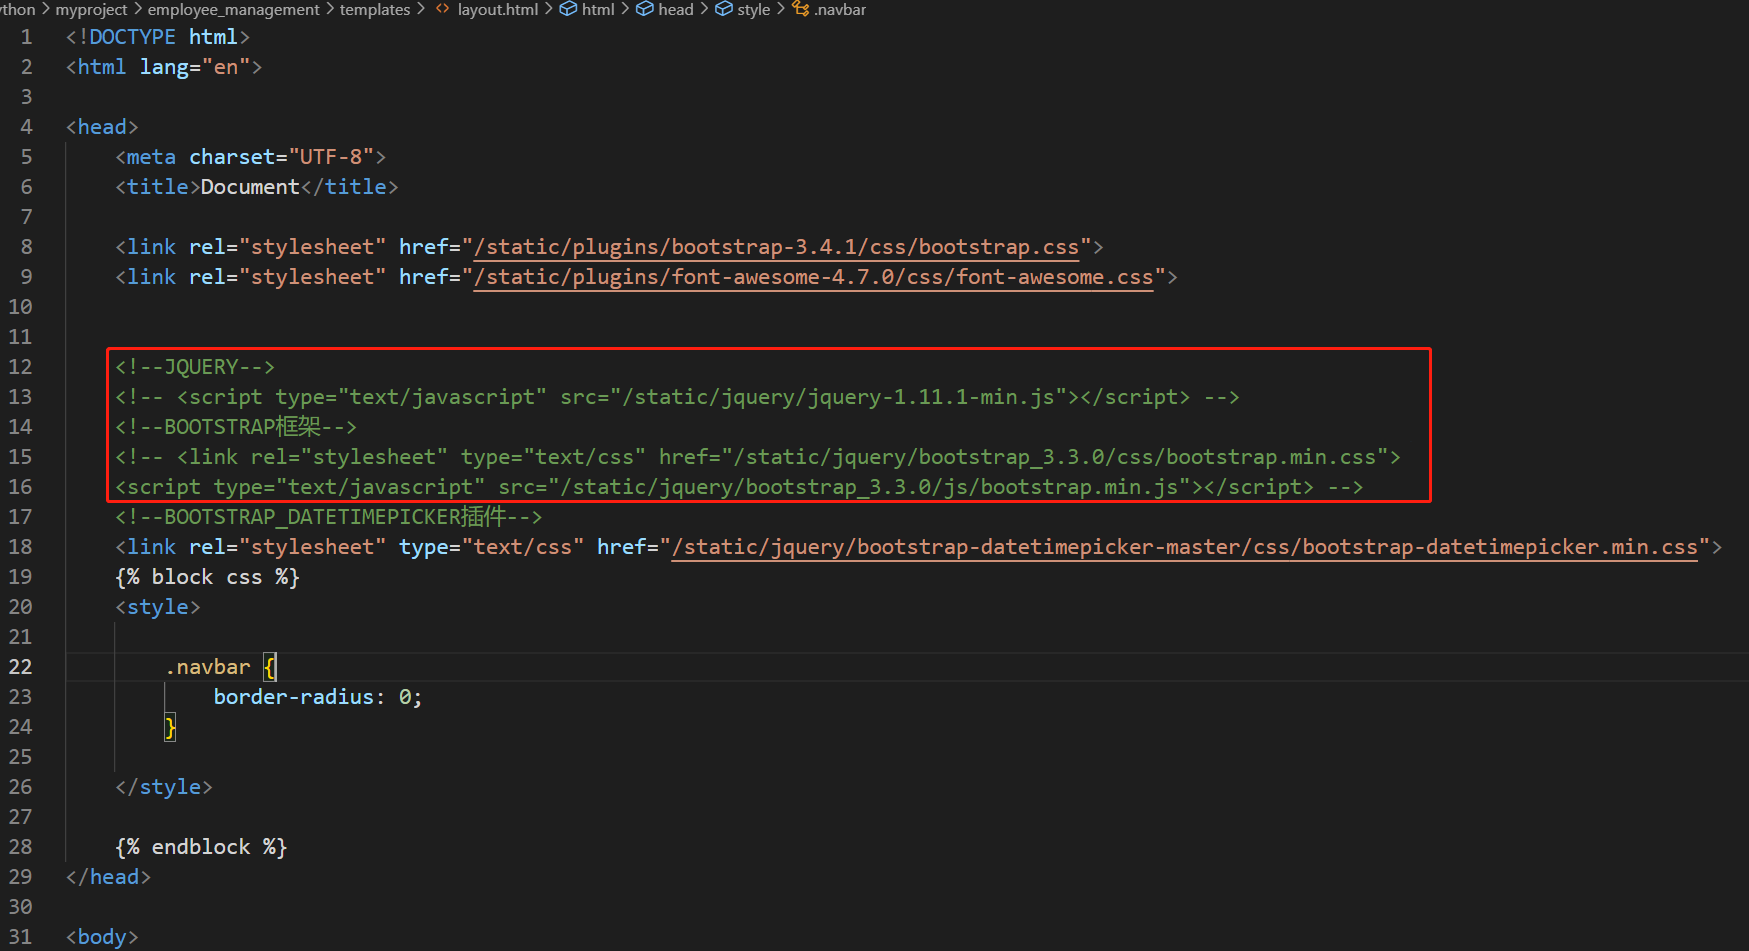
Task: Click line number 12 in the gutter
Action: 20,367
